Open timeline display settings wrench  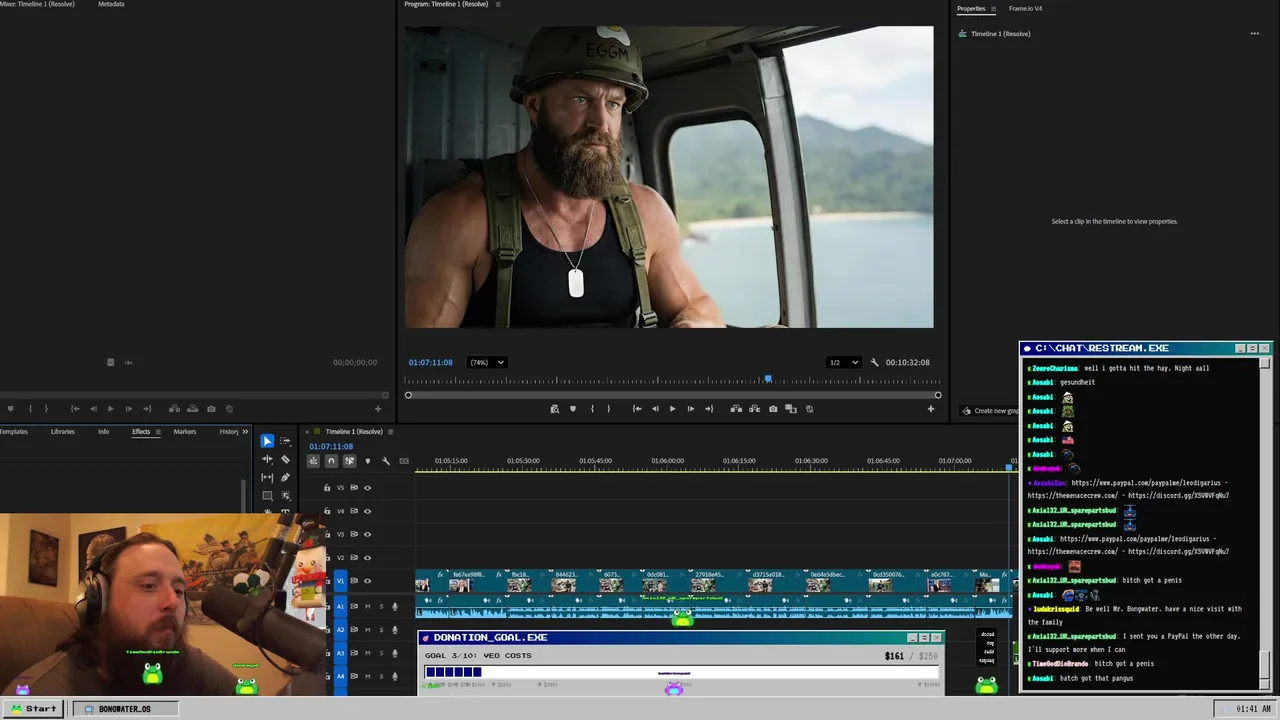386,461
